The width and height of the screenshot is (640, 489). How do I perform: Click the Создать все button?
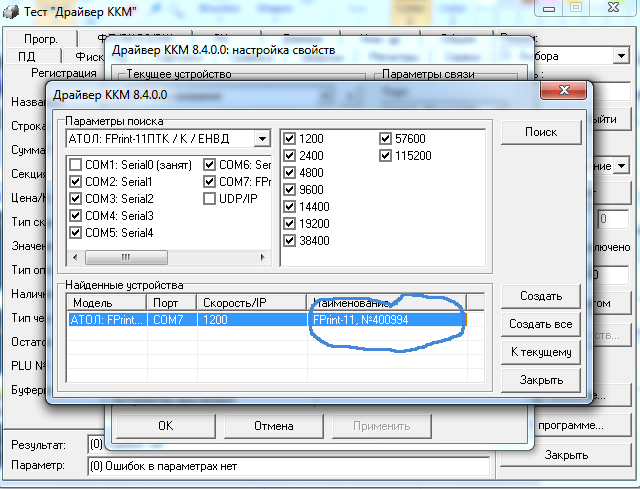click(541, 324)
